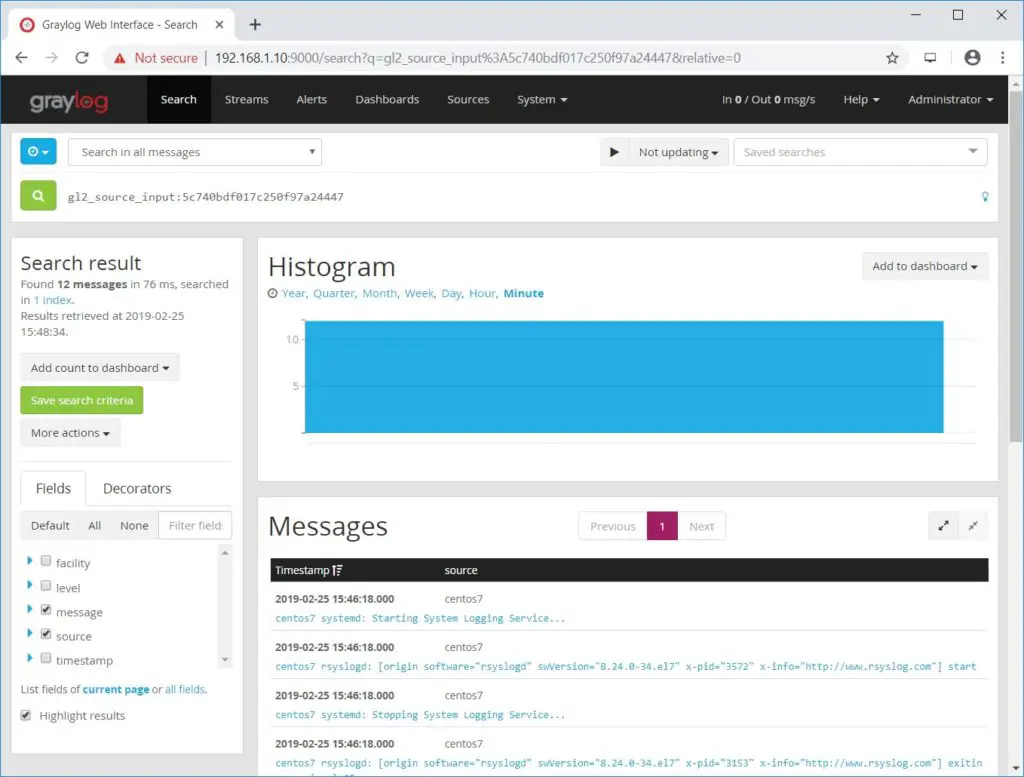Open the browser profile icon

972,57
